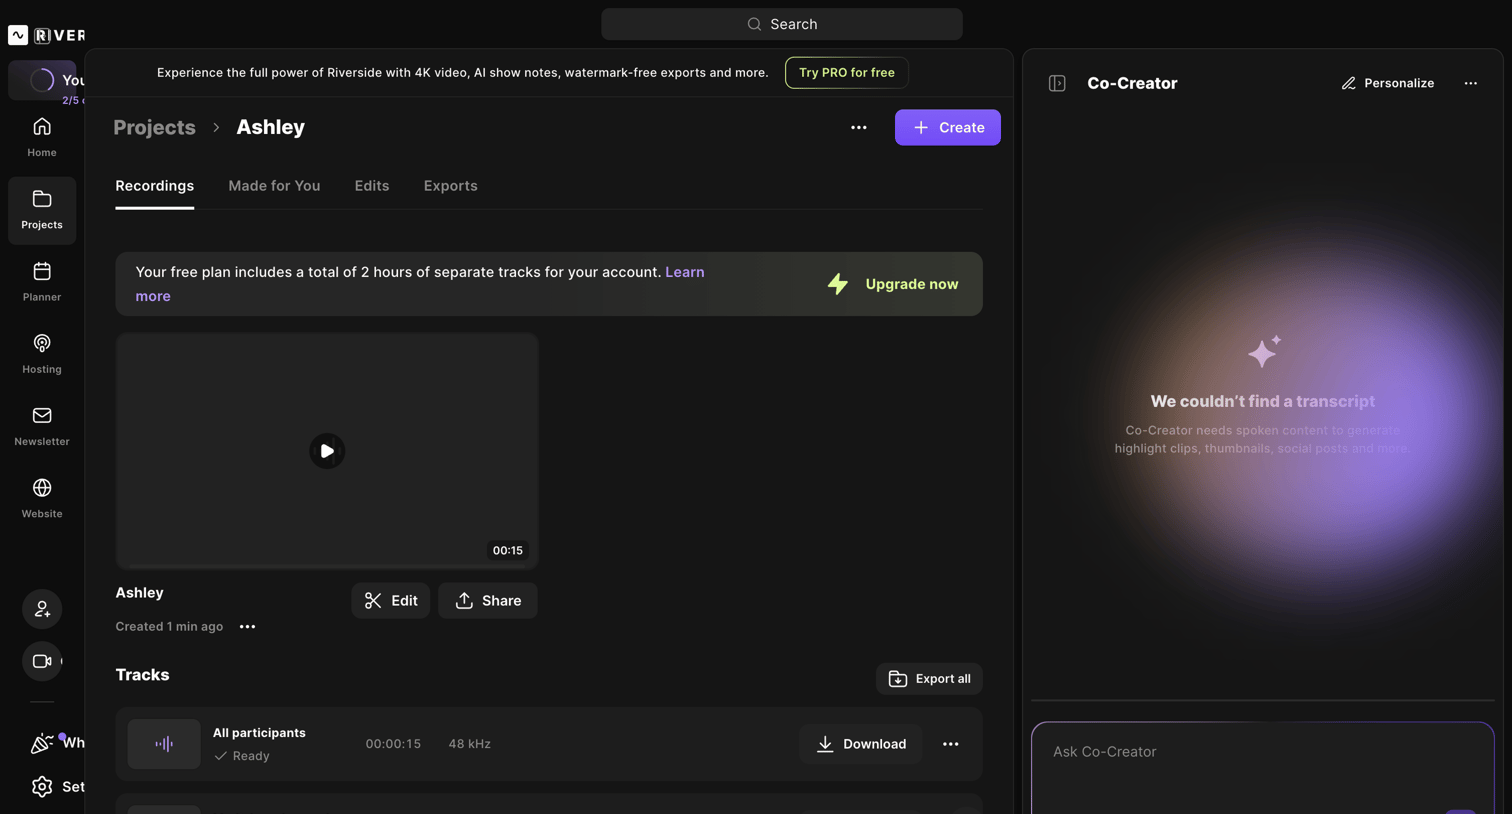Click the 00:00:15 track duration
This screenshot has height=814, width=1512.
point(393,744)
